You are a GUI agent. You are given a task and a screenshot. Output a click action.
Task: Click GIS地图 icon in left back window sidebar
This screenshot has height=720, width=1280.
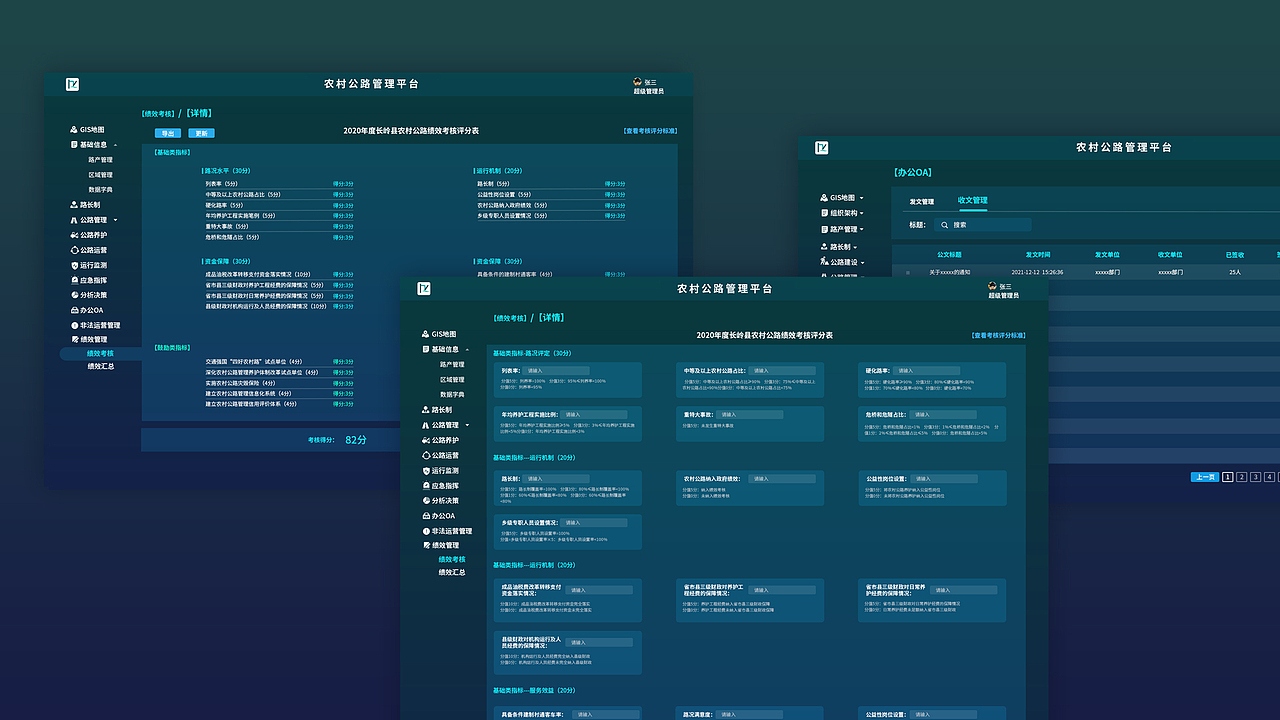[74, 130]
